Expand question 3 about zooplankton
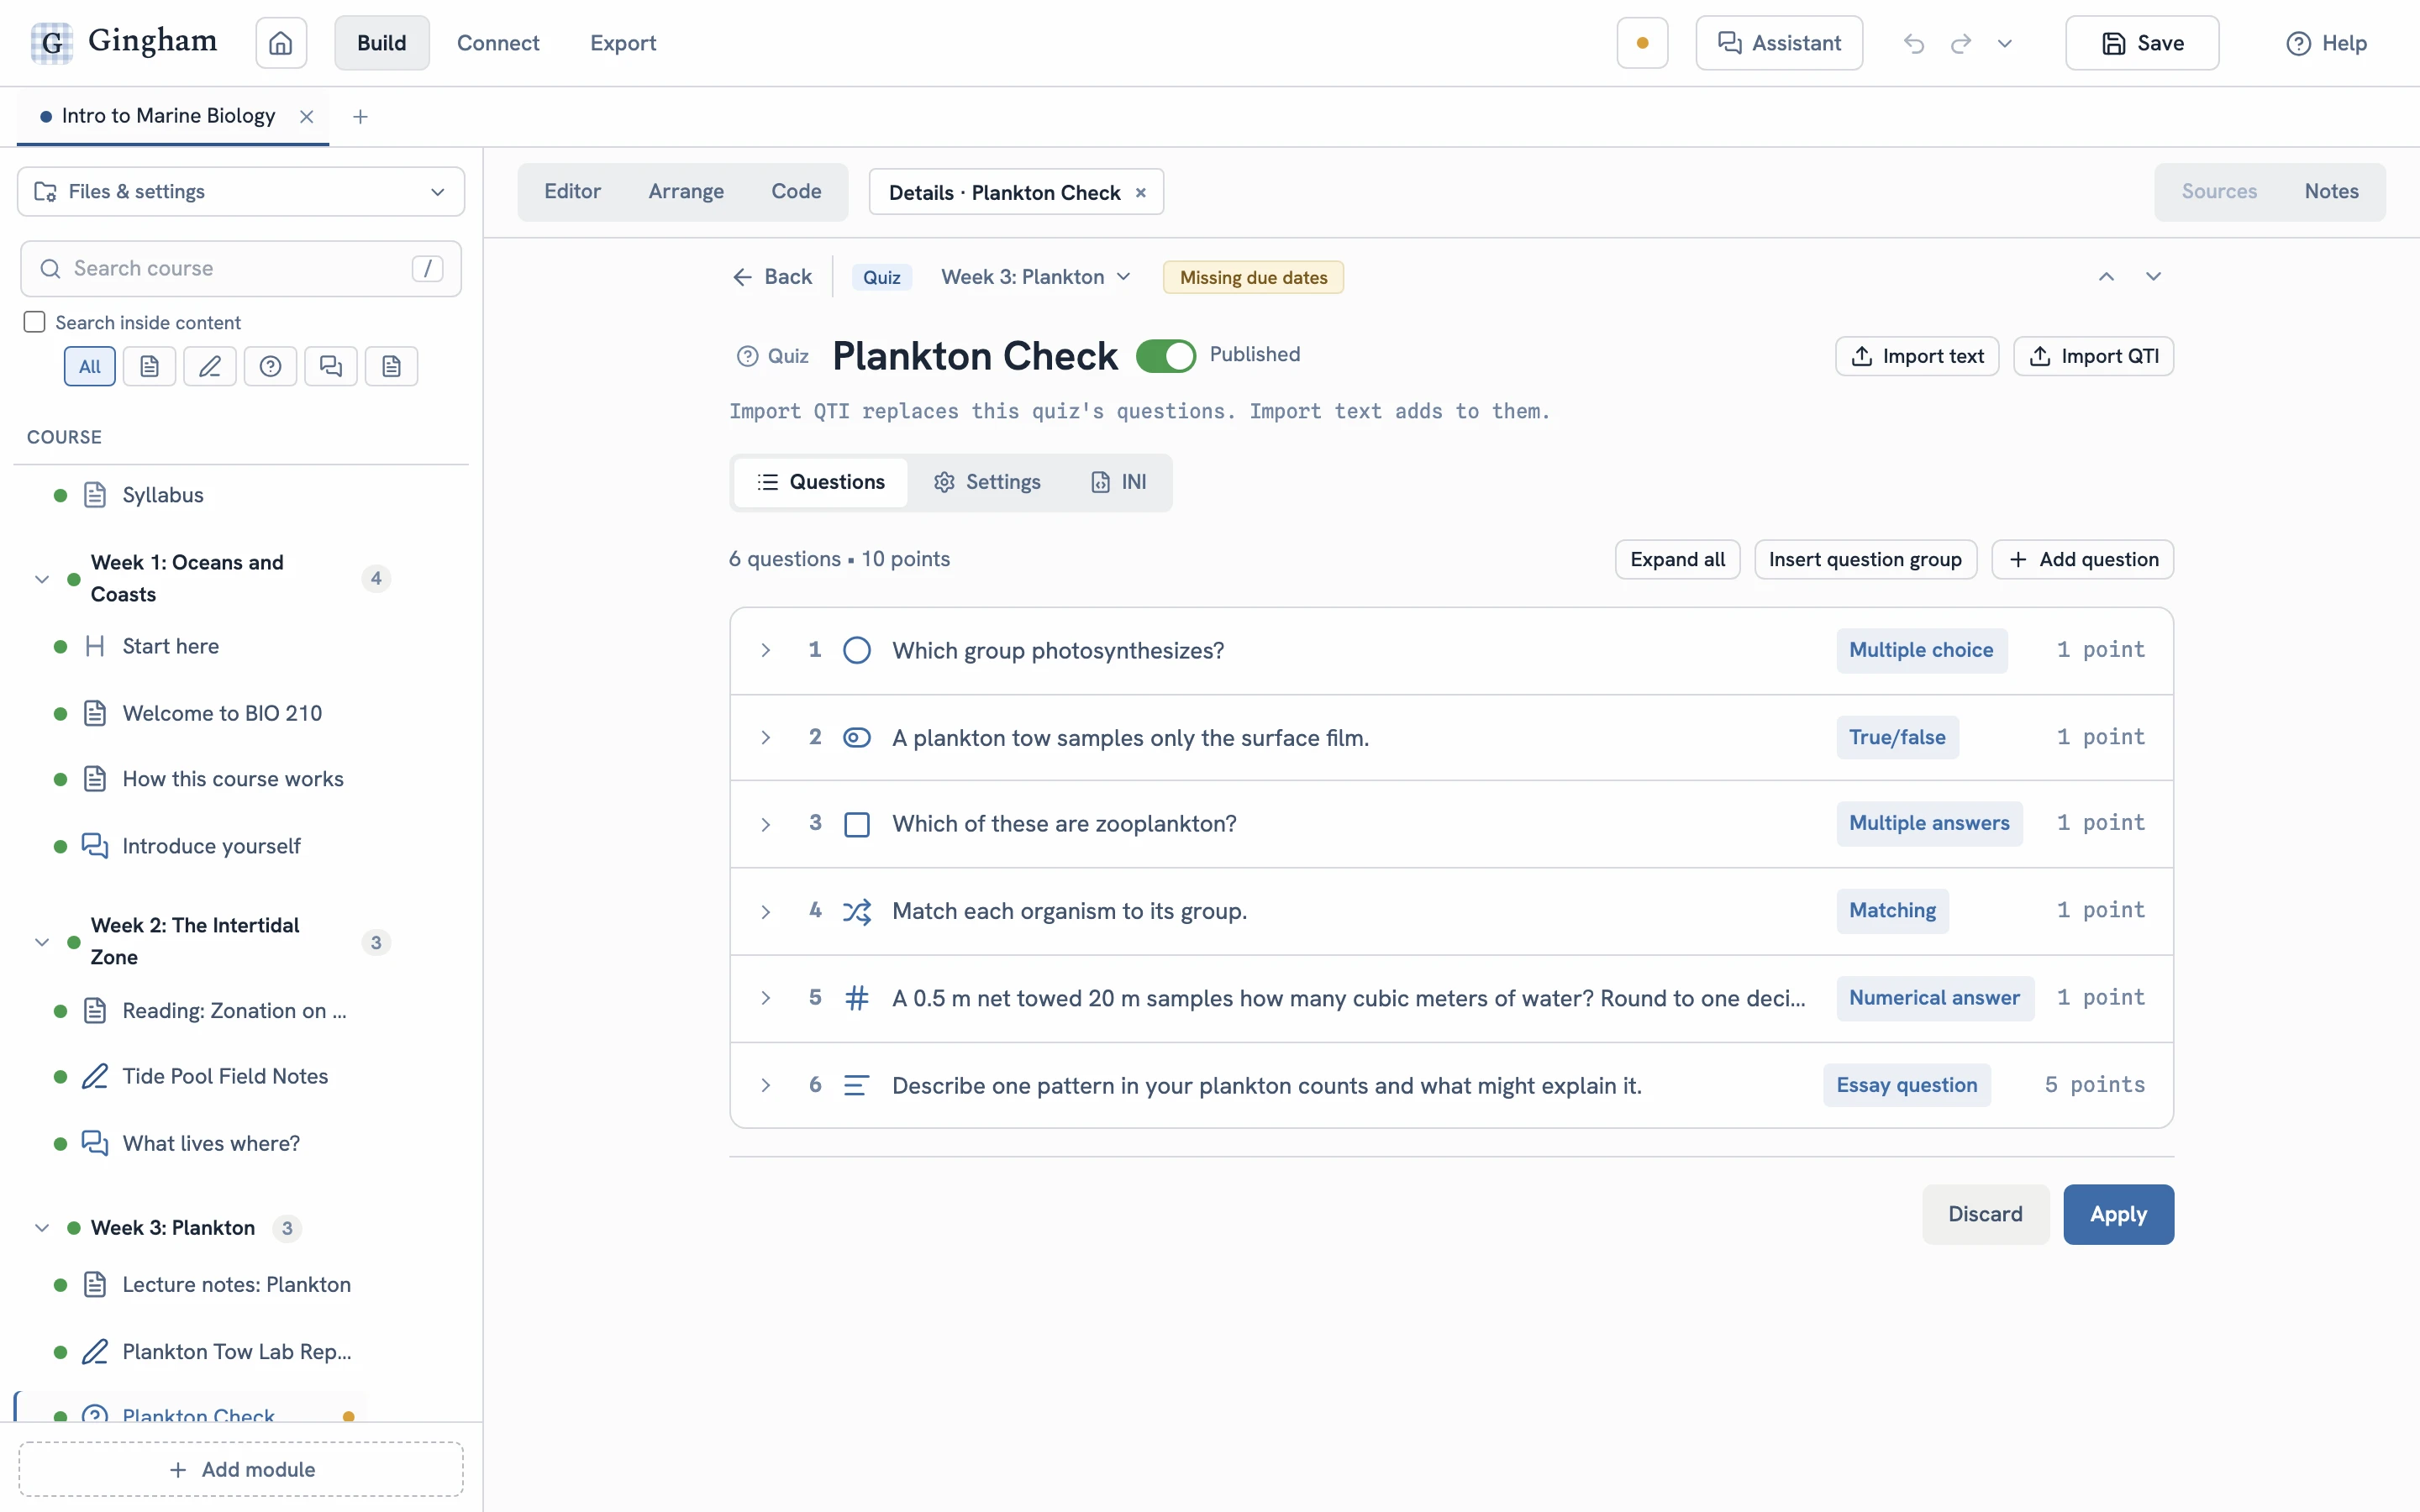This screenshot has width=2420, height=1512. tap(765, 825)
